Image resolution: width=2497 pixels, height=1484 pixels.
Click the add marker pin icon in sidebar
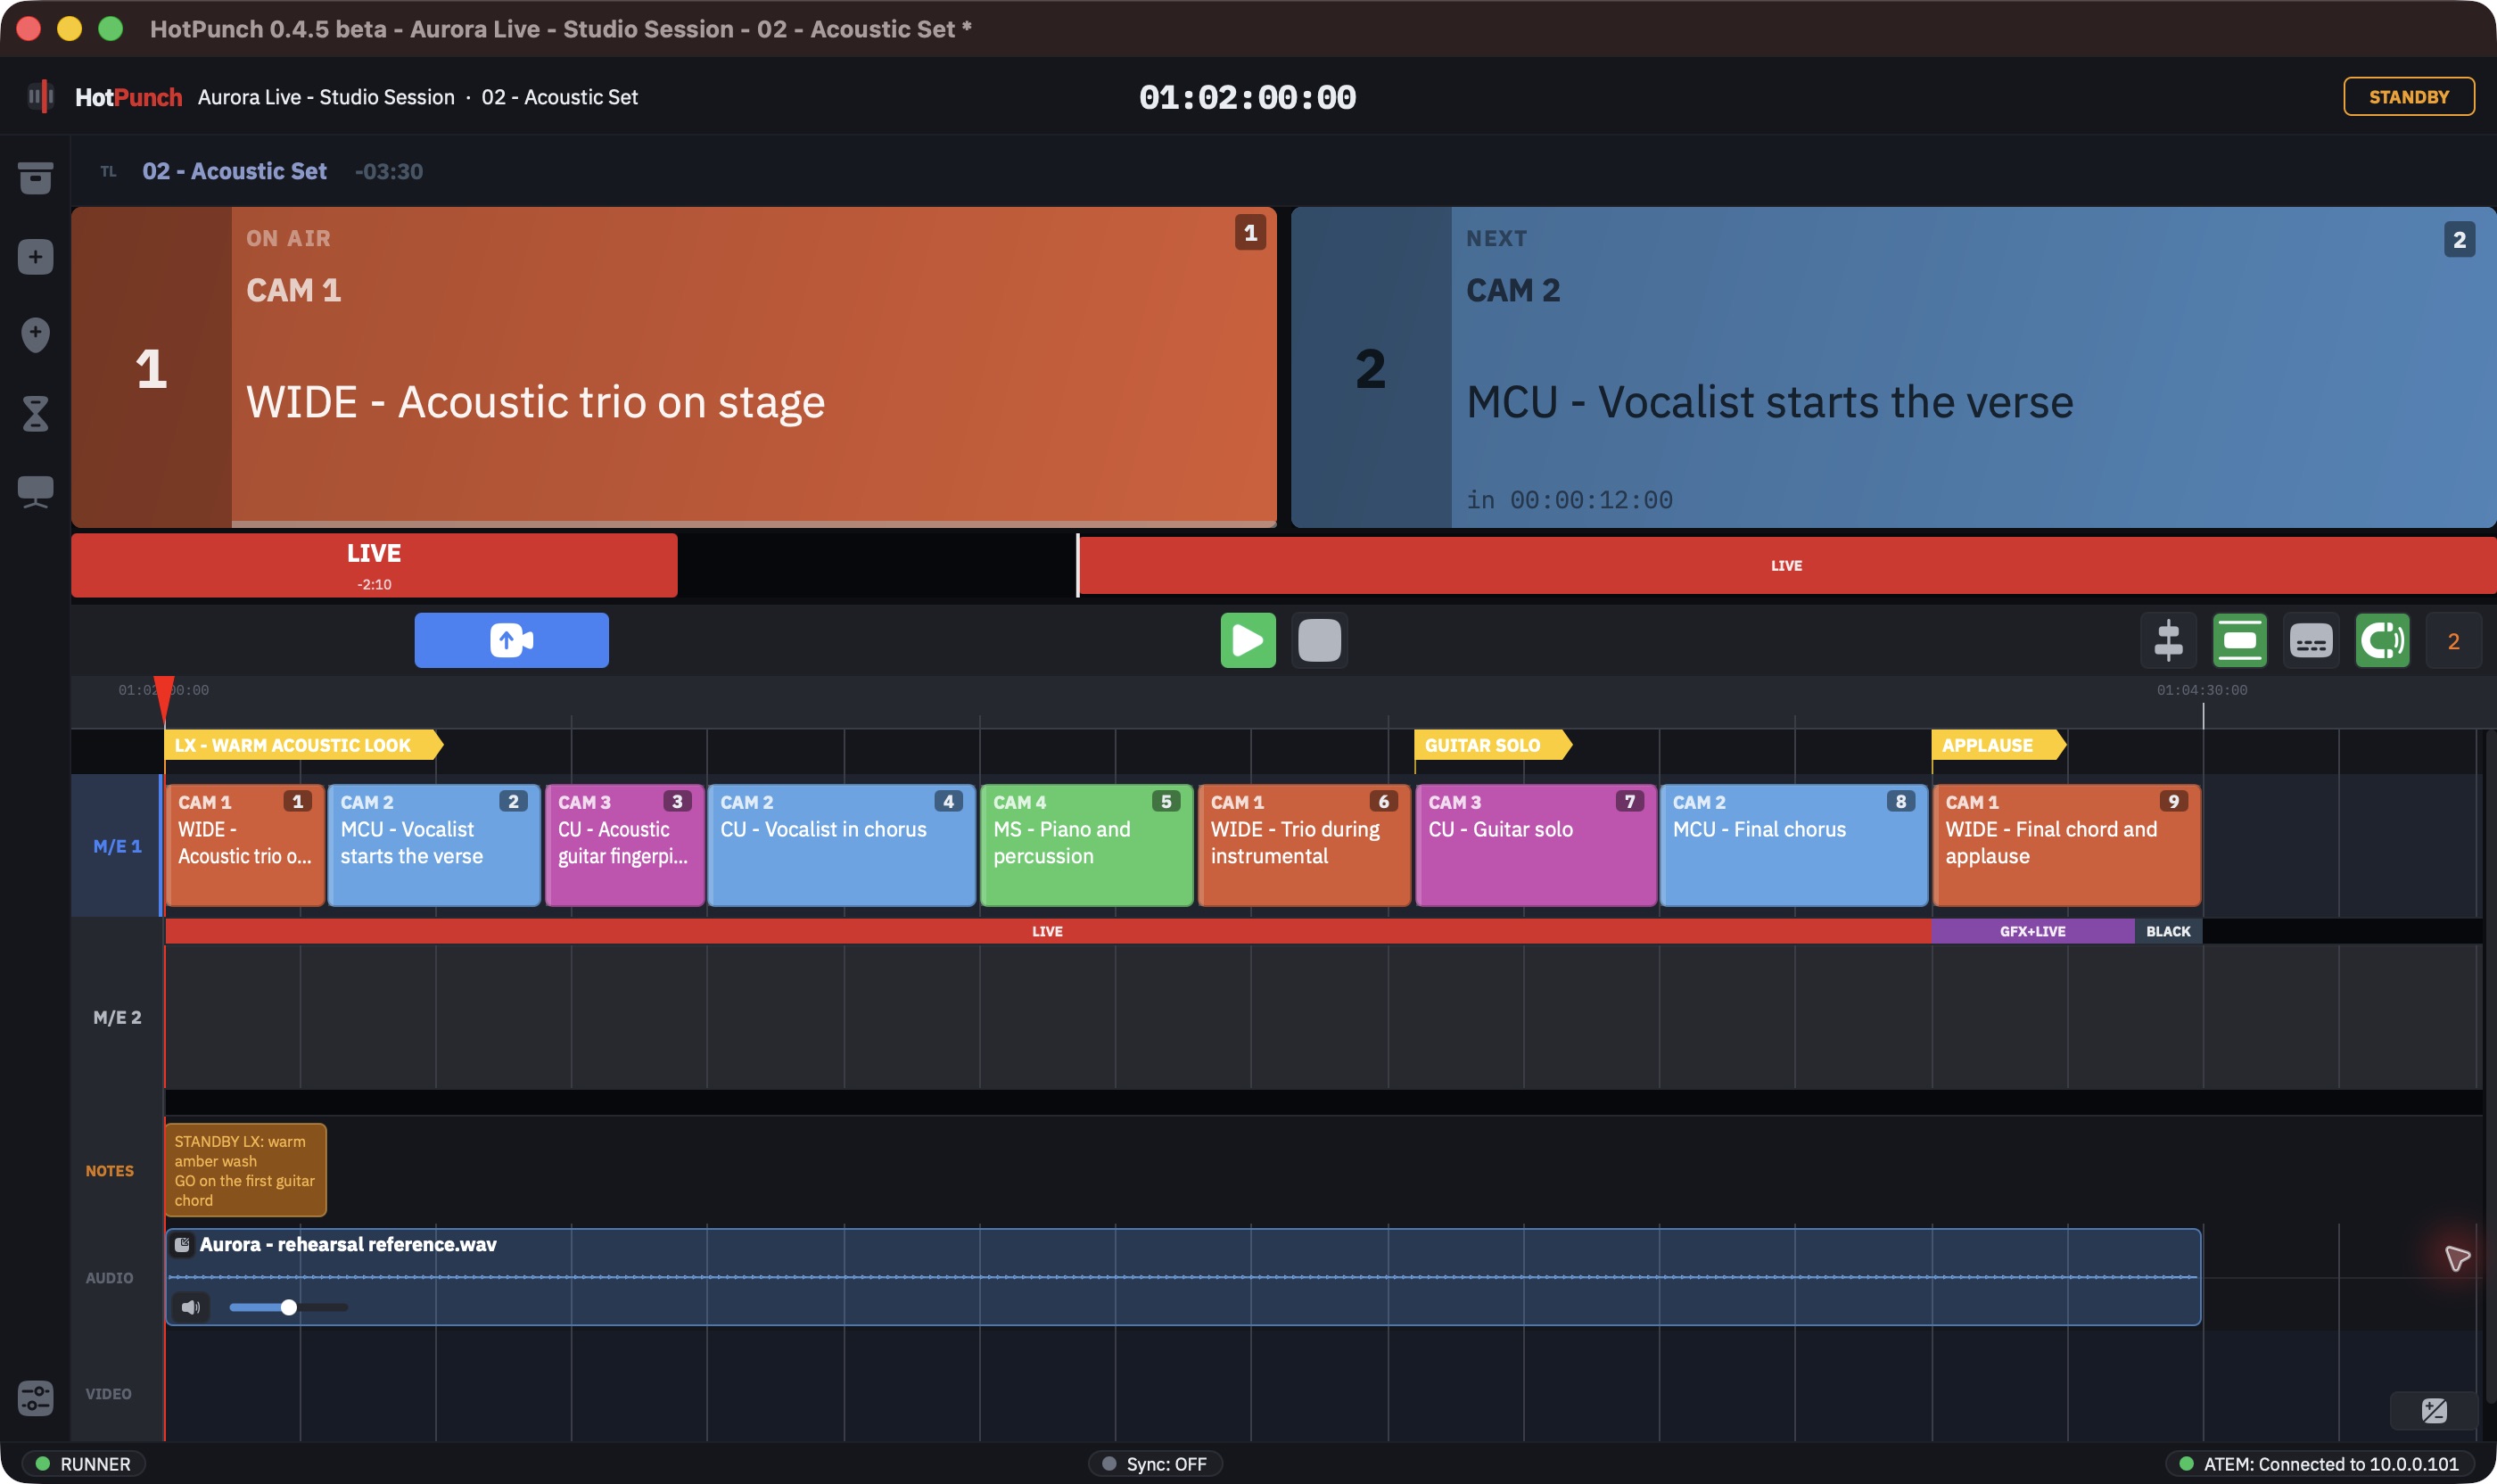[x=36, y=334]
